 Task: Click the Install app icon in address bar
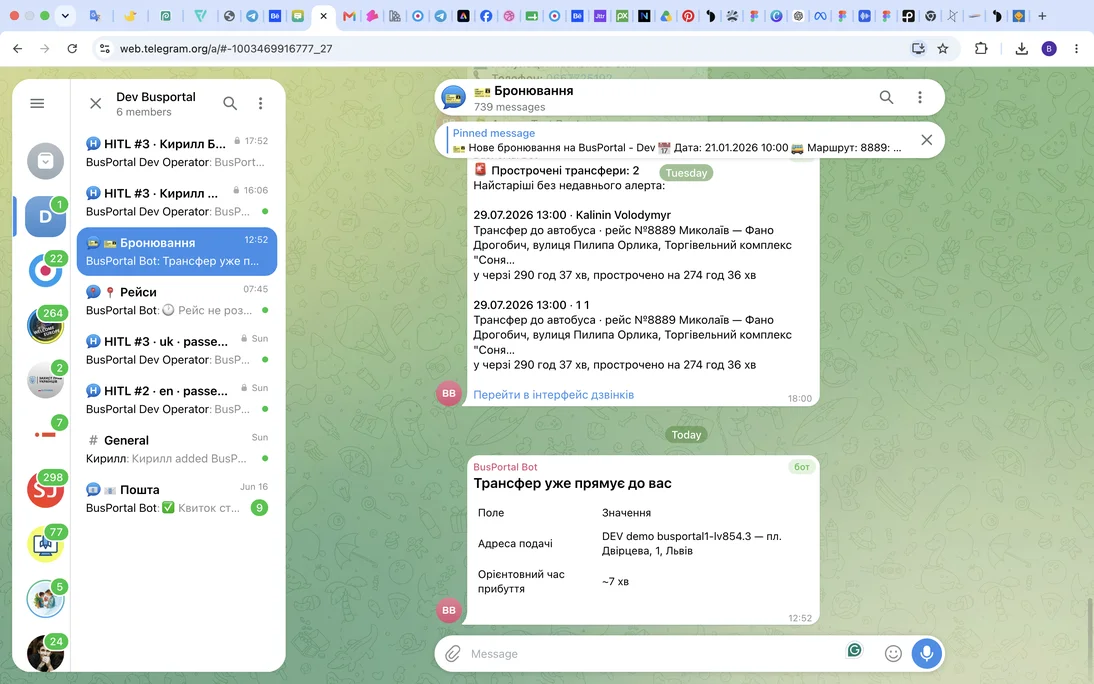(x=918, y=48)
